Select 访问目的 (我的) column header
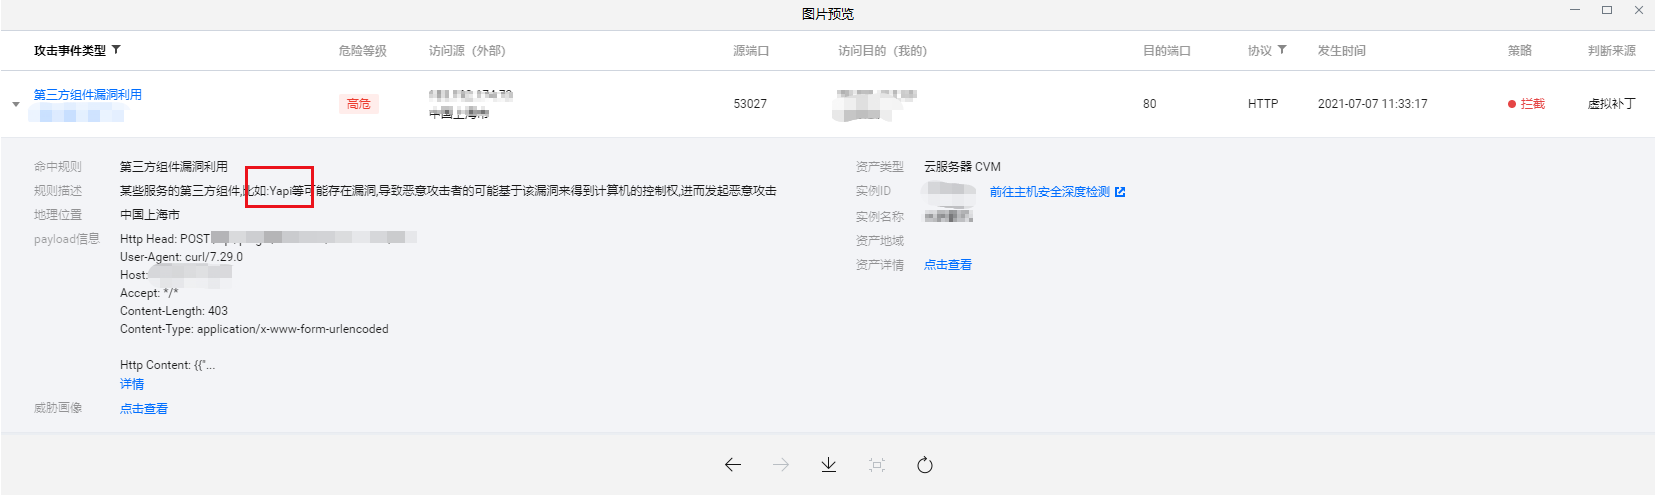Image resolution: width=1655 pixels, height=496 pixels. (x=882, y=51)
